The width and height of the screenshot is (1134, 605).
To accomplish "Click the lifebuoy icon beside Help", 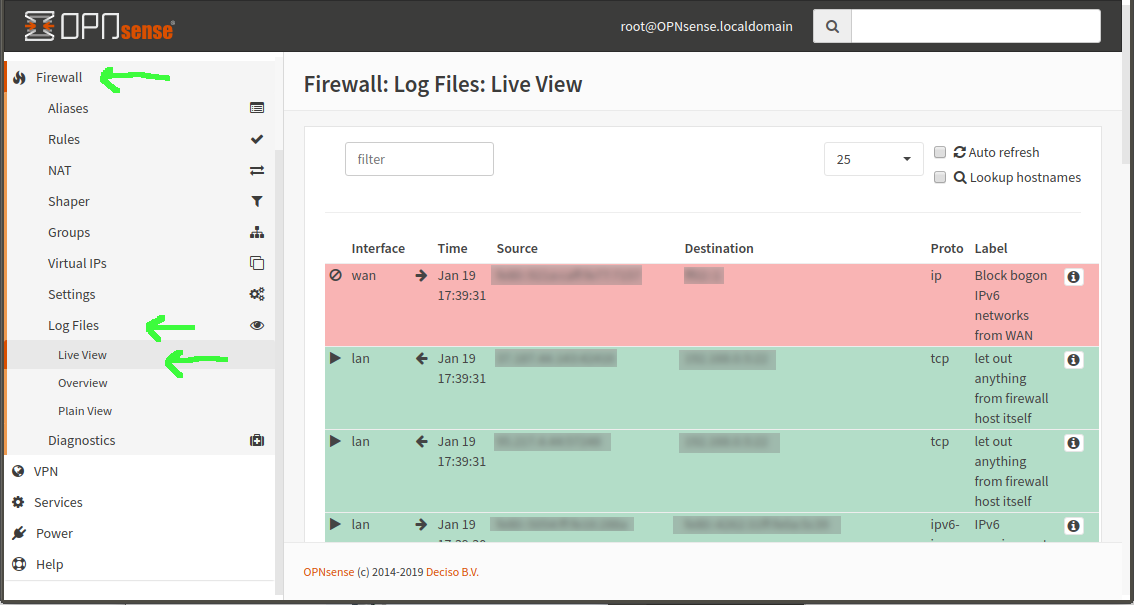I will (x=20, y=565).
